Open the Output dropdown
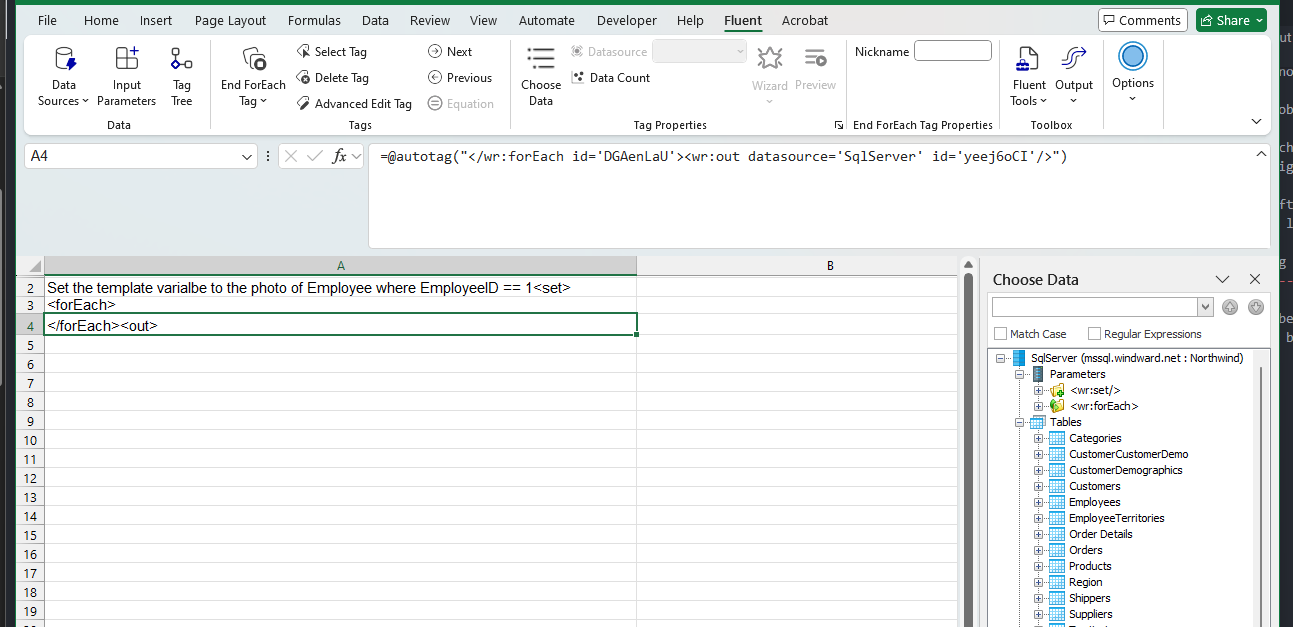Image resolution: width=1293 pixels, height=627 pixels. pyautogui.click(x=1074, y=76)
